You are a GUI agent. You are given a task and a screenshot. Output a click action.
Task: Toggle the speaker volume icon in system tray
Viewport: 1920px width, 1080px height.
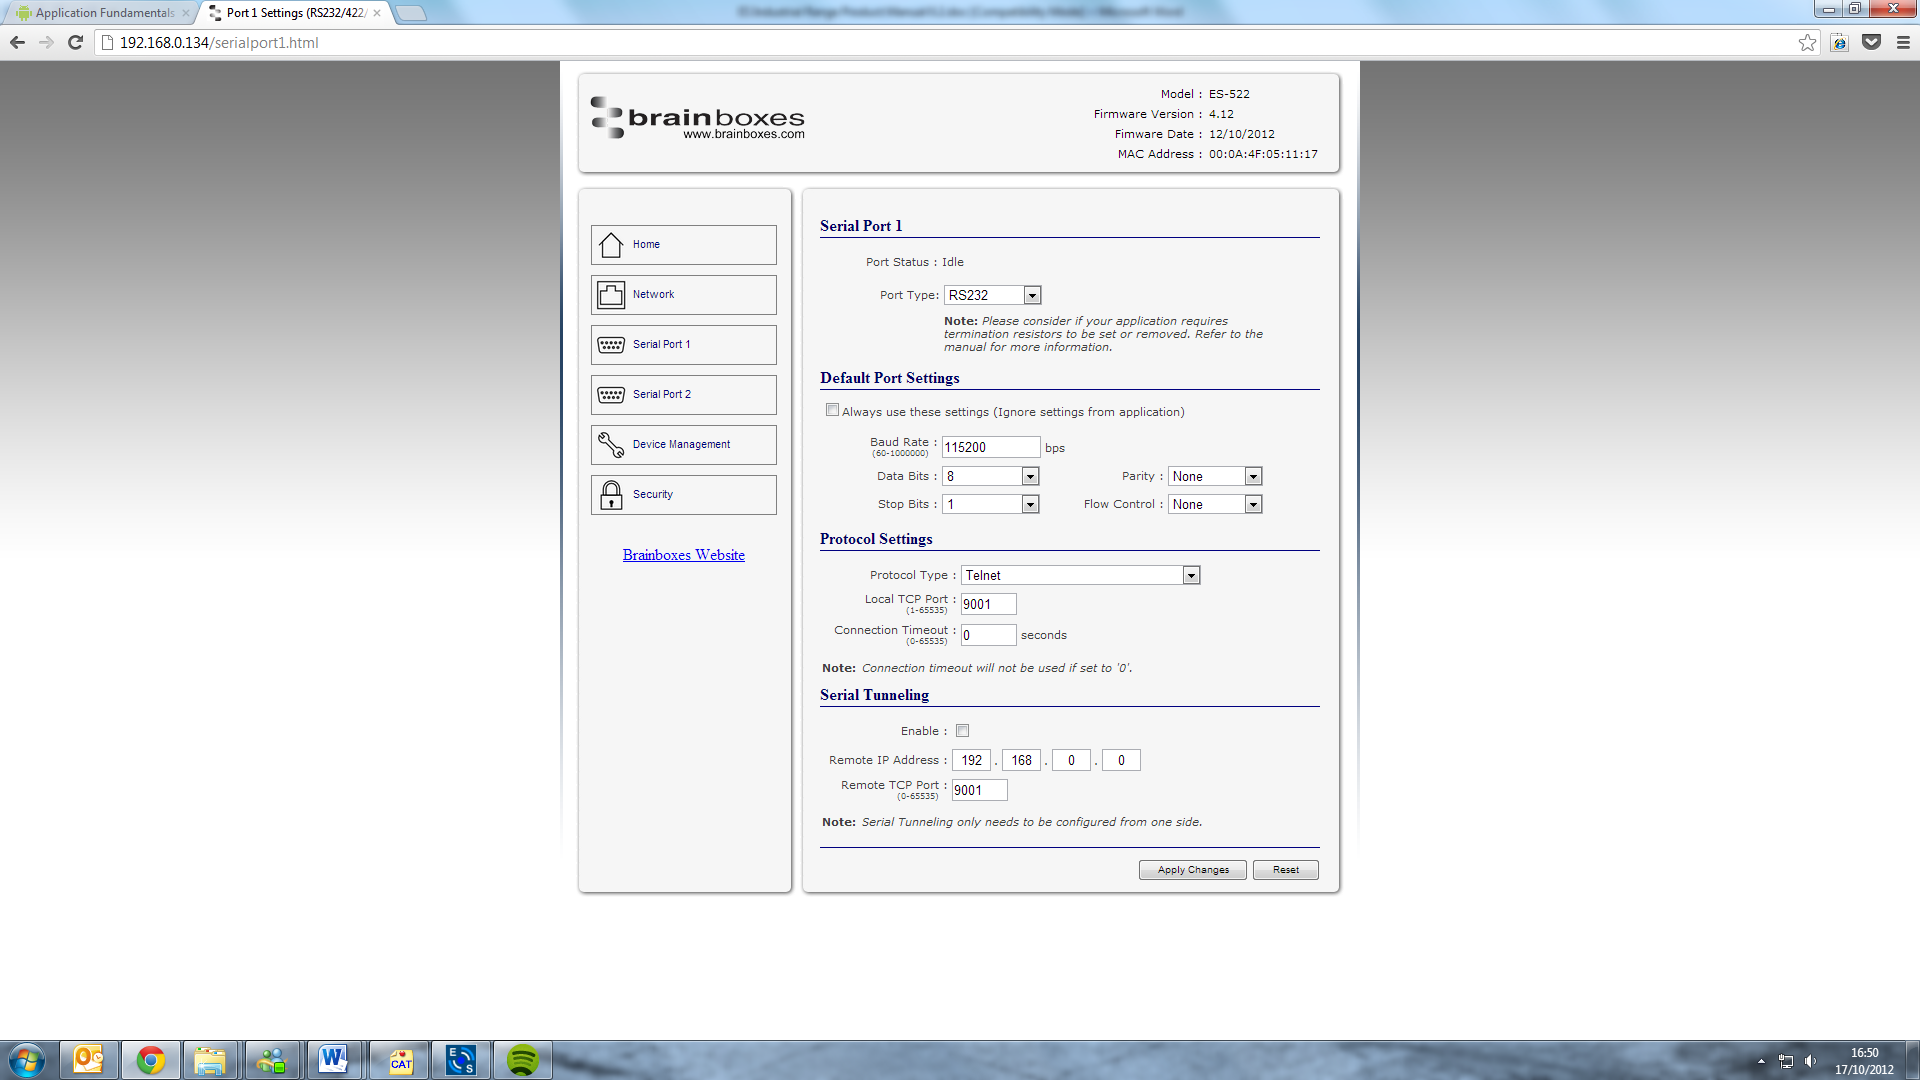[1812, 1060]
